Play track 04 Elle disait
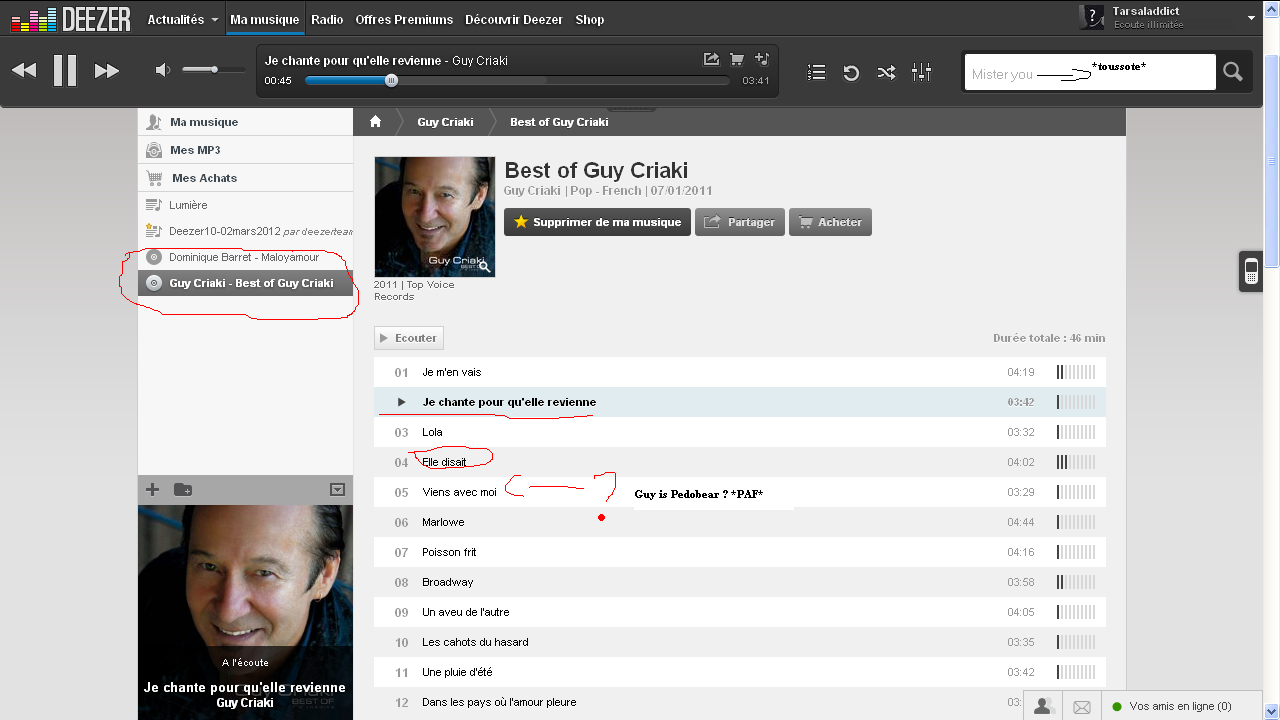Viewport: 1280px width, 720px height. [740, 462]
